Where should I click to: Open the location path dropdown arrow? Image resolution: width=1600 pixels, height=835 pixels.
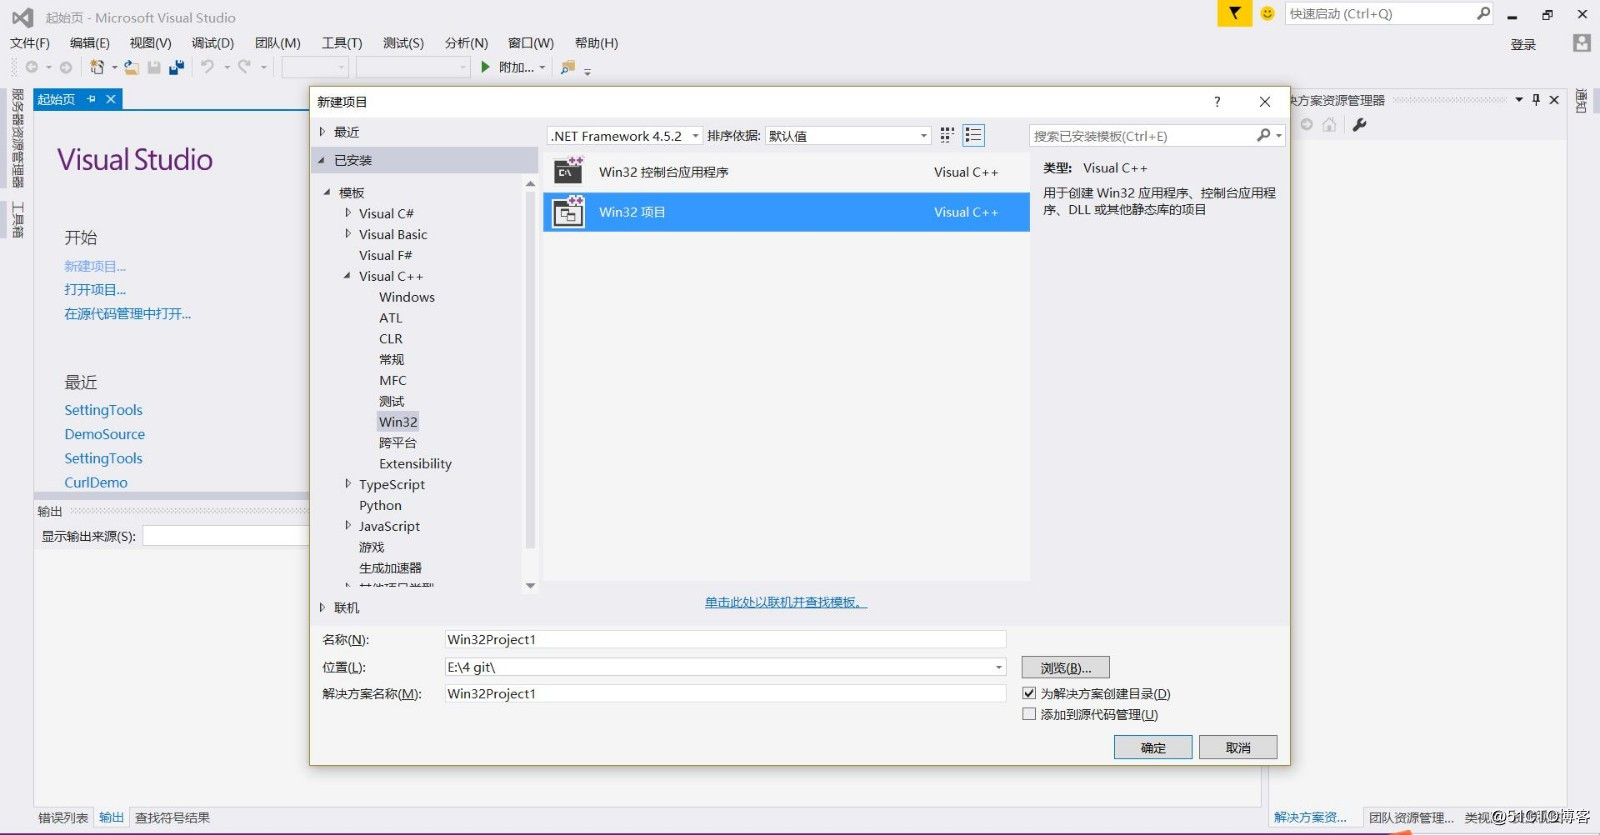(x=998, y=667)
